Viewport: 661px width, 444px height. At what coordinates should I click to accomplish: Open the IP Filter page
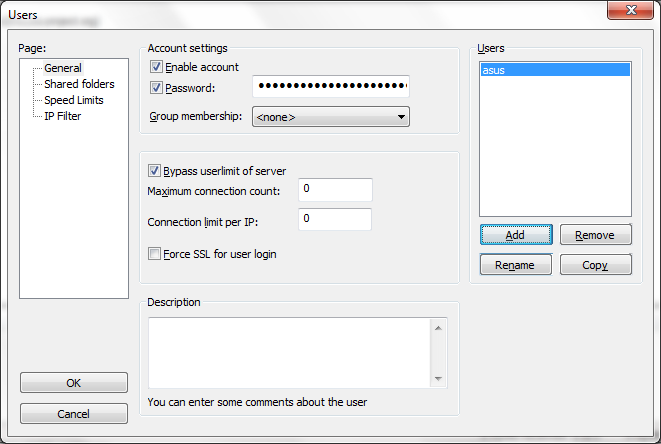62,116
